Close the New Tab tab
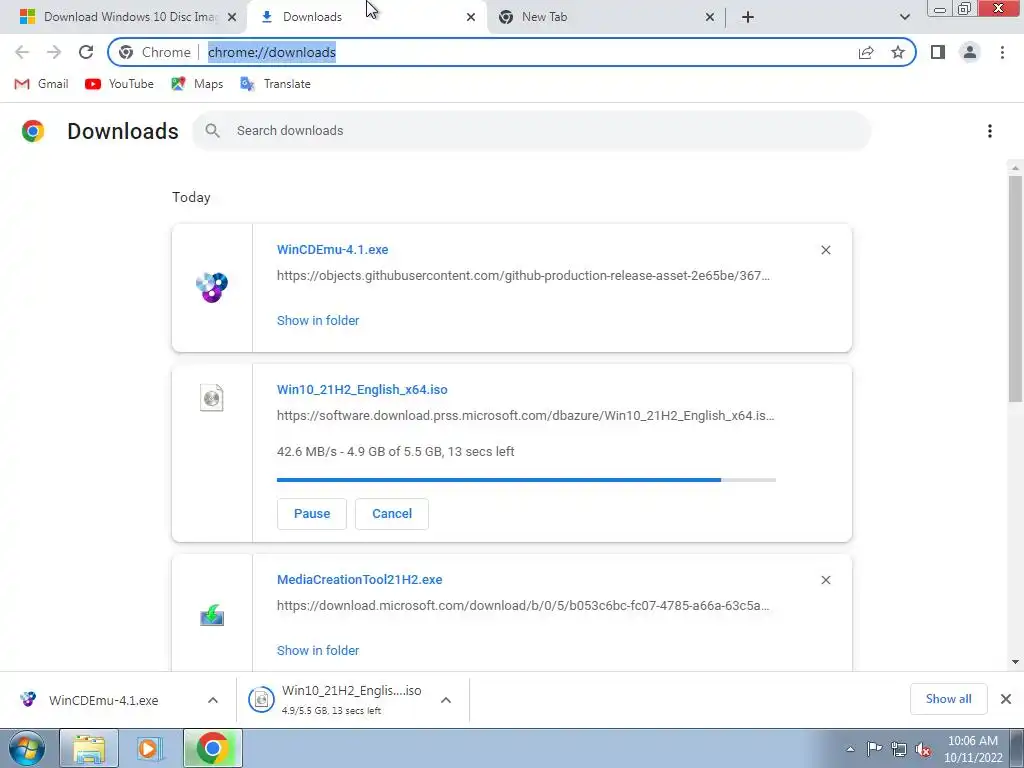Screen dimensions: 1024x768 click(x=710, y=17)
